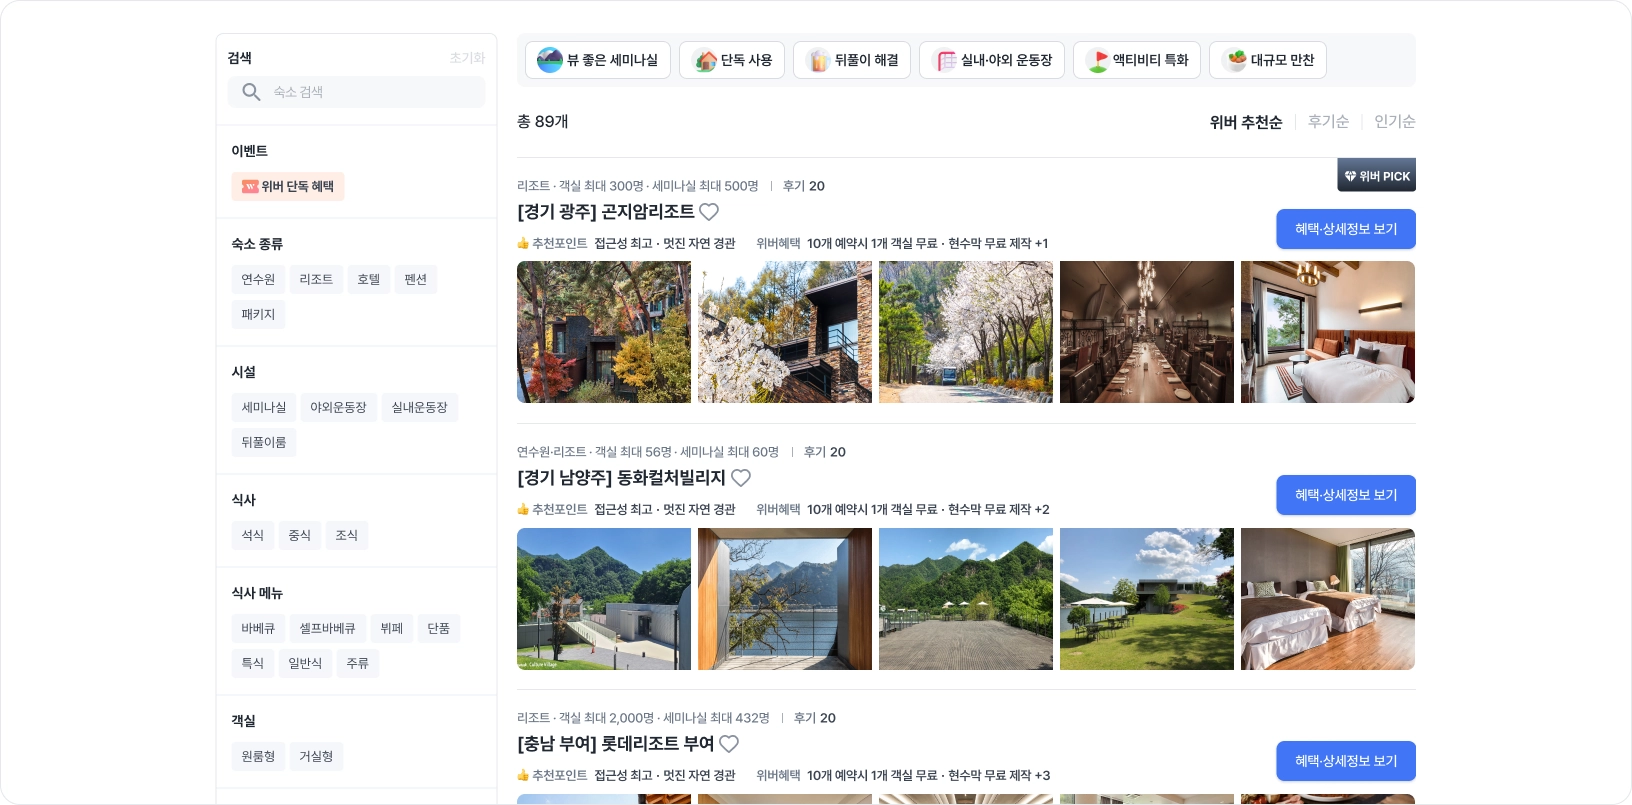This screenshot has width=1632, height=805.
Task: Toggle the 리조트 accommodation type filter
Action: (316, 280)
